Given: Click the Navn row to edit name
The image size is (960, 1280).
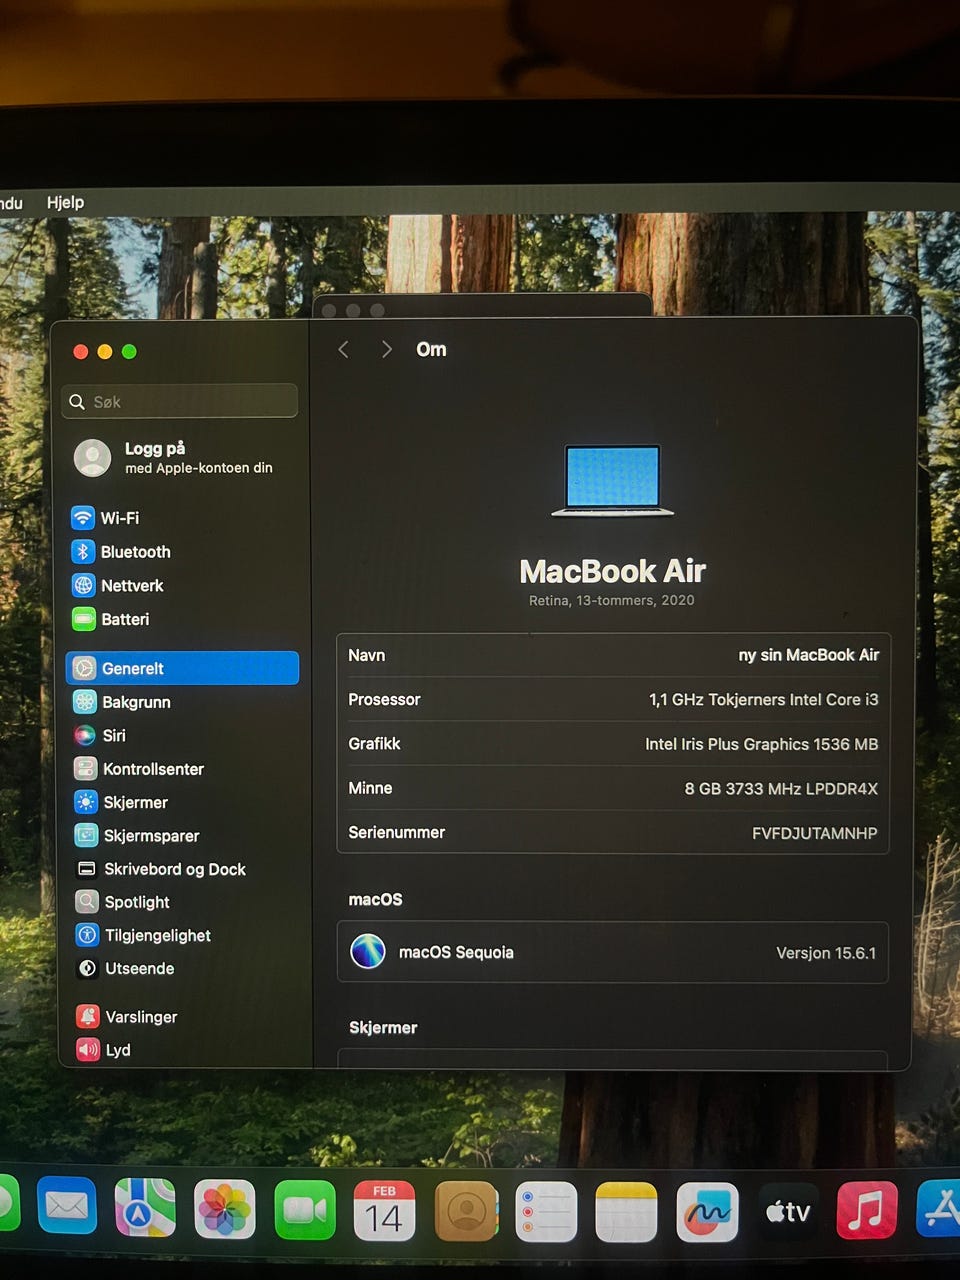Looking at the screenshot, I should 612,656.
